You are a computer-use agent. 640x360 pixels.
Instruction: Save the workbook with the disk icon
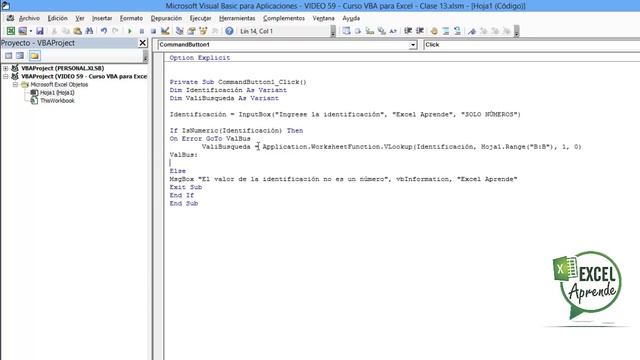pyautogui.click(x=40, y=31)
